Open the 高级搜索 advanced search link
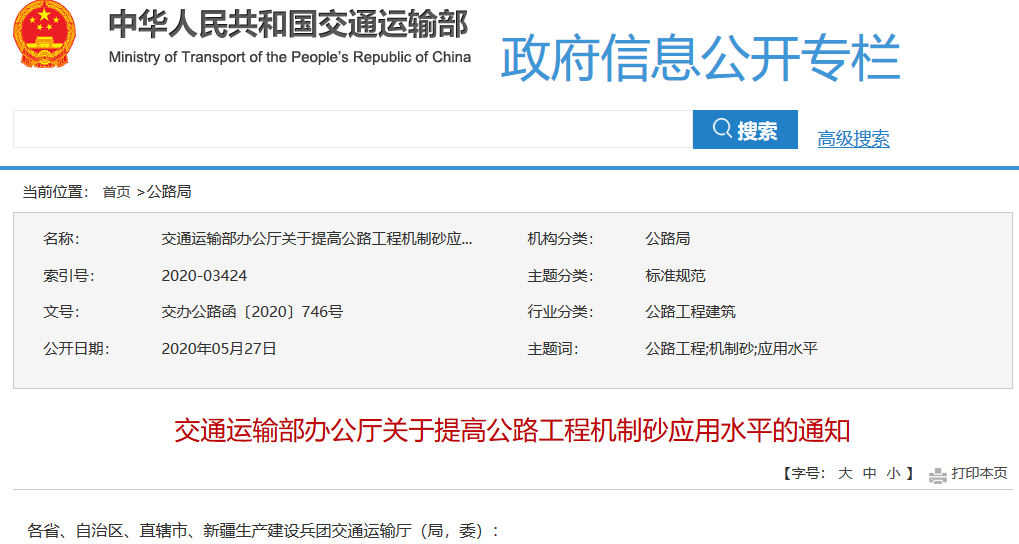This screenshot has height=544, width=1019. point(853,139)
